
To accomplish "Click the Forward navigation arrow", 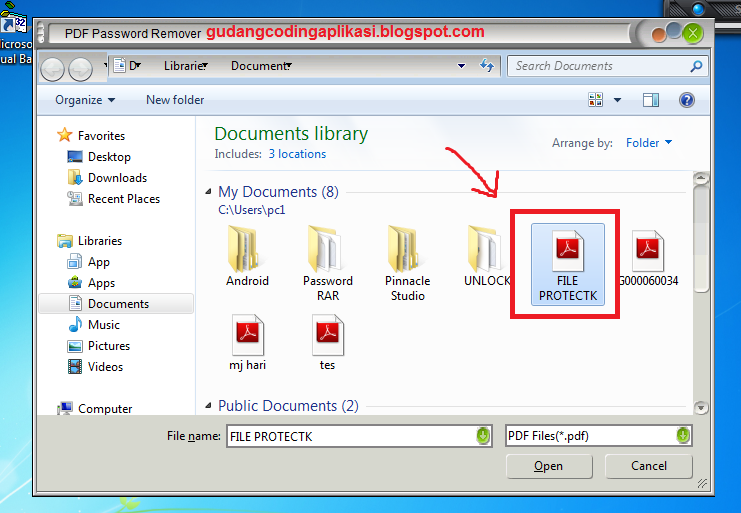I will (80, 69).
